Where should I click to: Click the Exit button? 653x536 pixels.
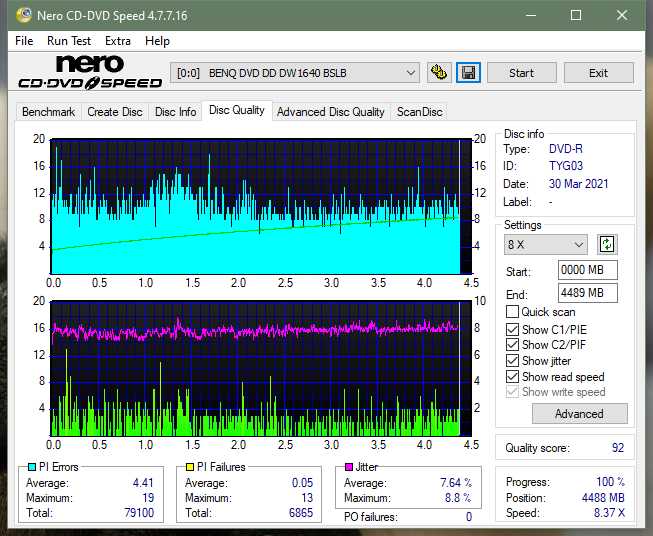[599, 73]
